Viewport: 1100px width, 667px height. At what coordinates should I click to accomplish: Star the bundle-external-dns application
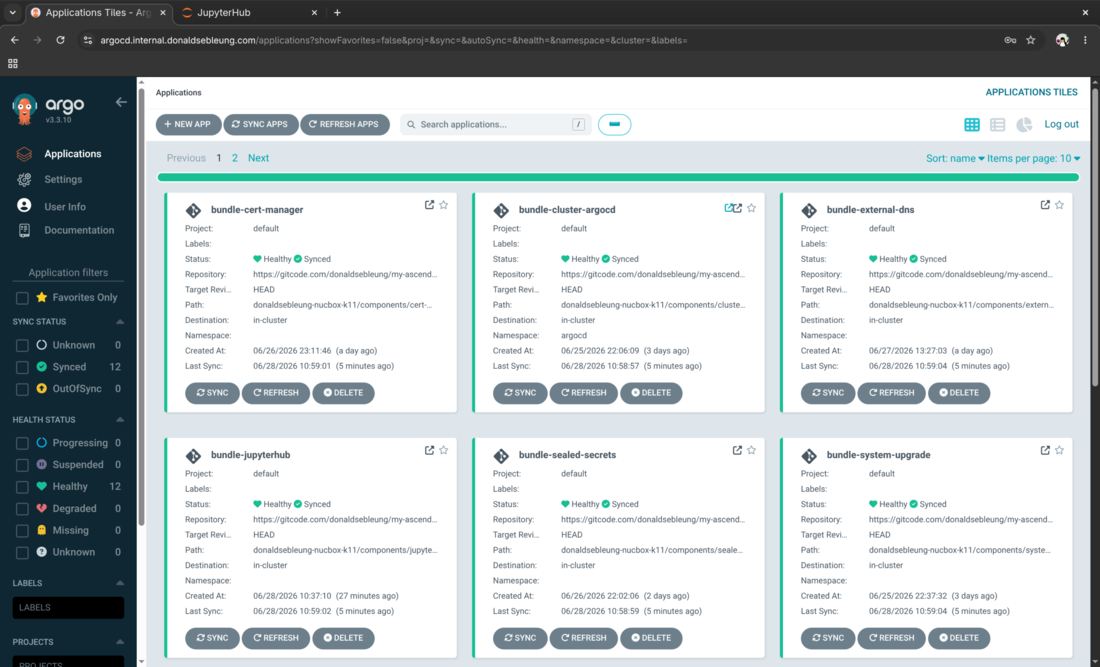pyautogui.click(x=1059, y=205)
